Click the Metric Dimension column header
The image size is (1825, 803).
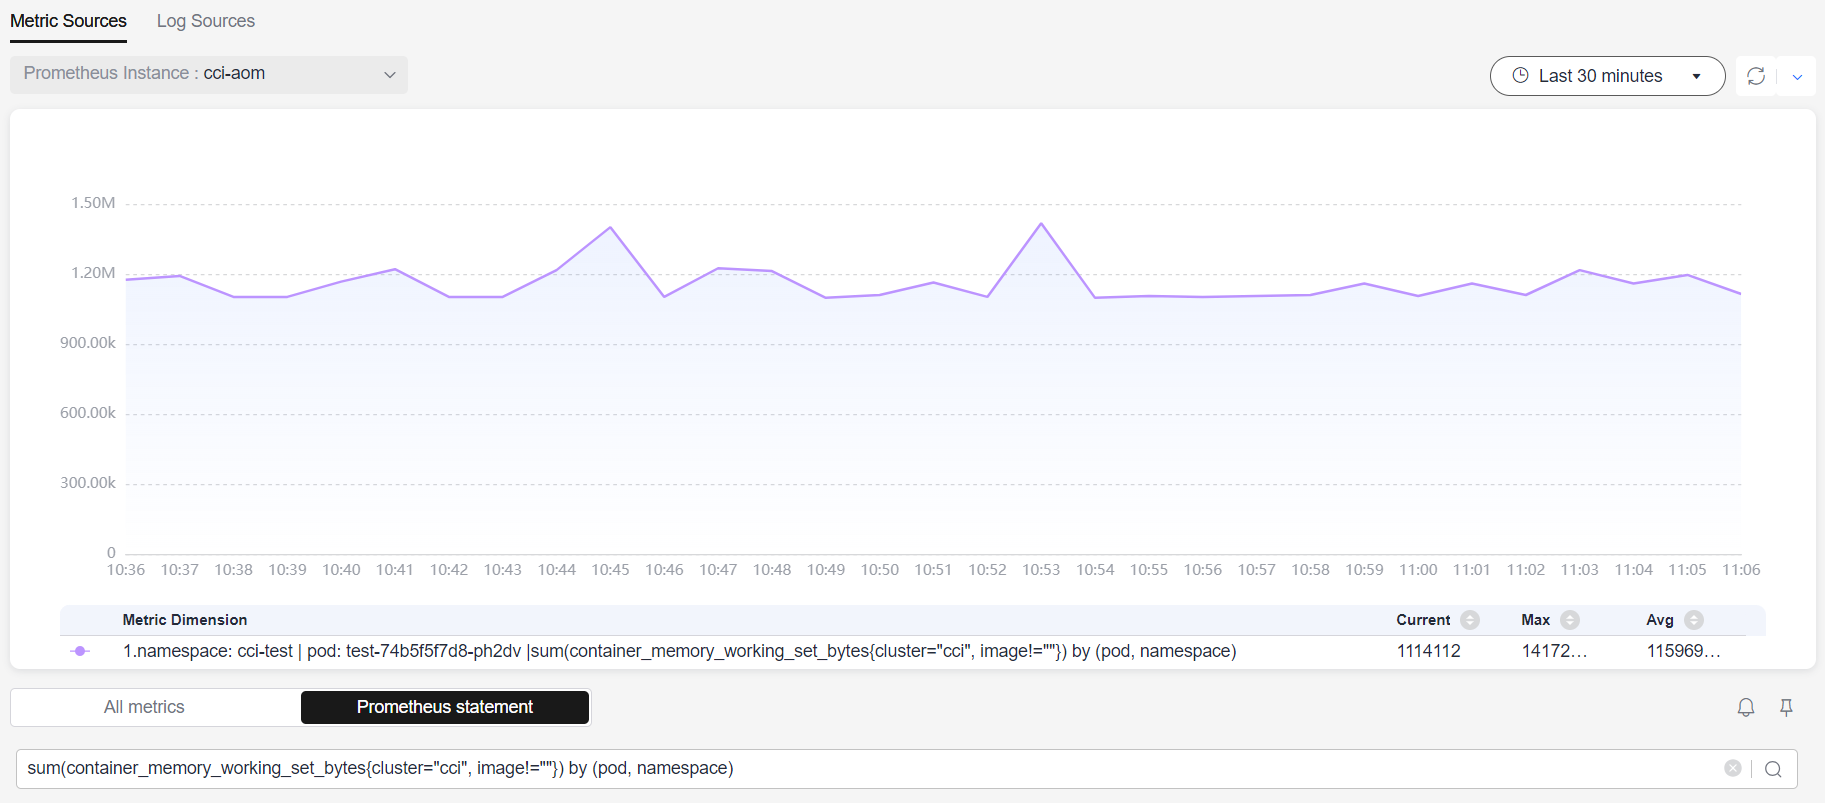[185, 620]
